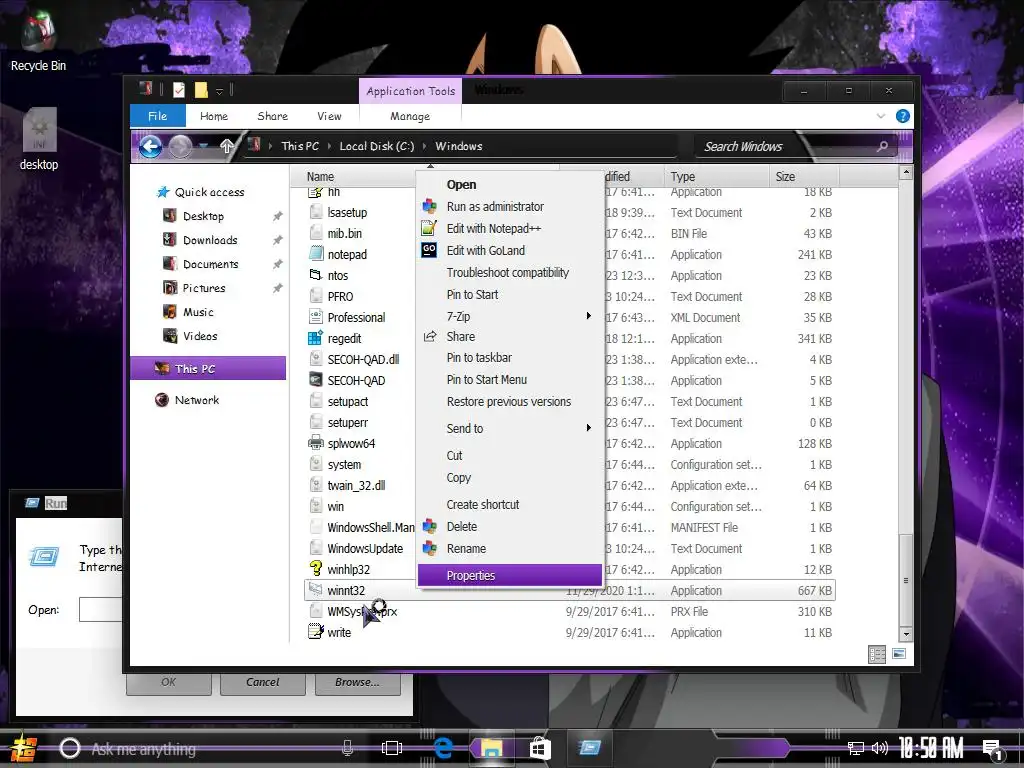Image resolution: width=1024 pixels, height=768 pixels.
Task: Click the Run dialog taskbar icon
Action: 589,748
